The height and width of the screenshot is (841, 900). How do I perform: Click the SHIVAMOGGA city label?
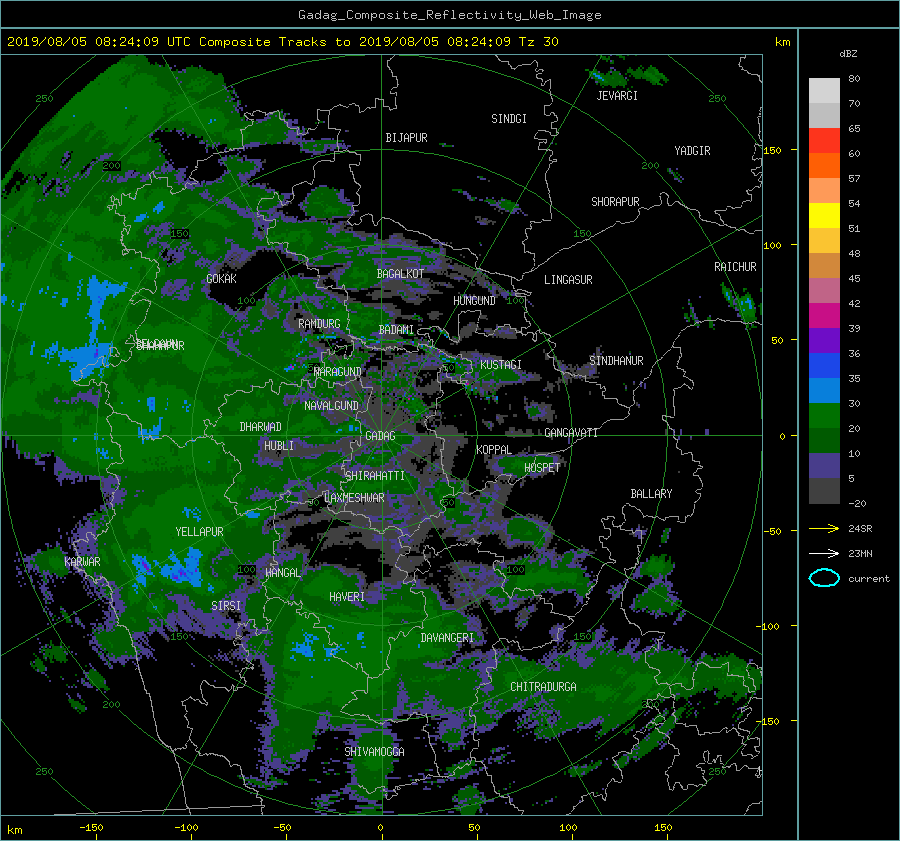[374, 752]
